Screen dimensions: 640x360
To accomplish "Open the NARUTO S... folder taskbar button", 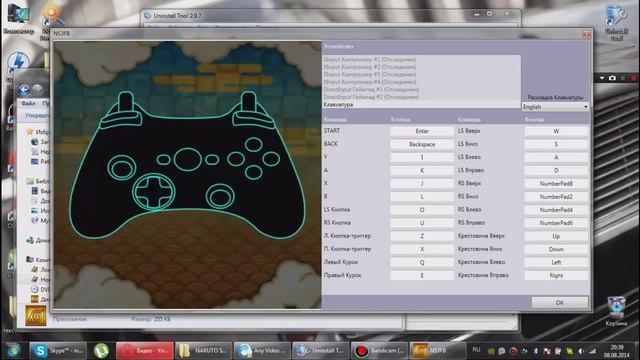I will tap(203, 350).
